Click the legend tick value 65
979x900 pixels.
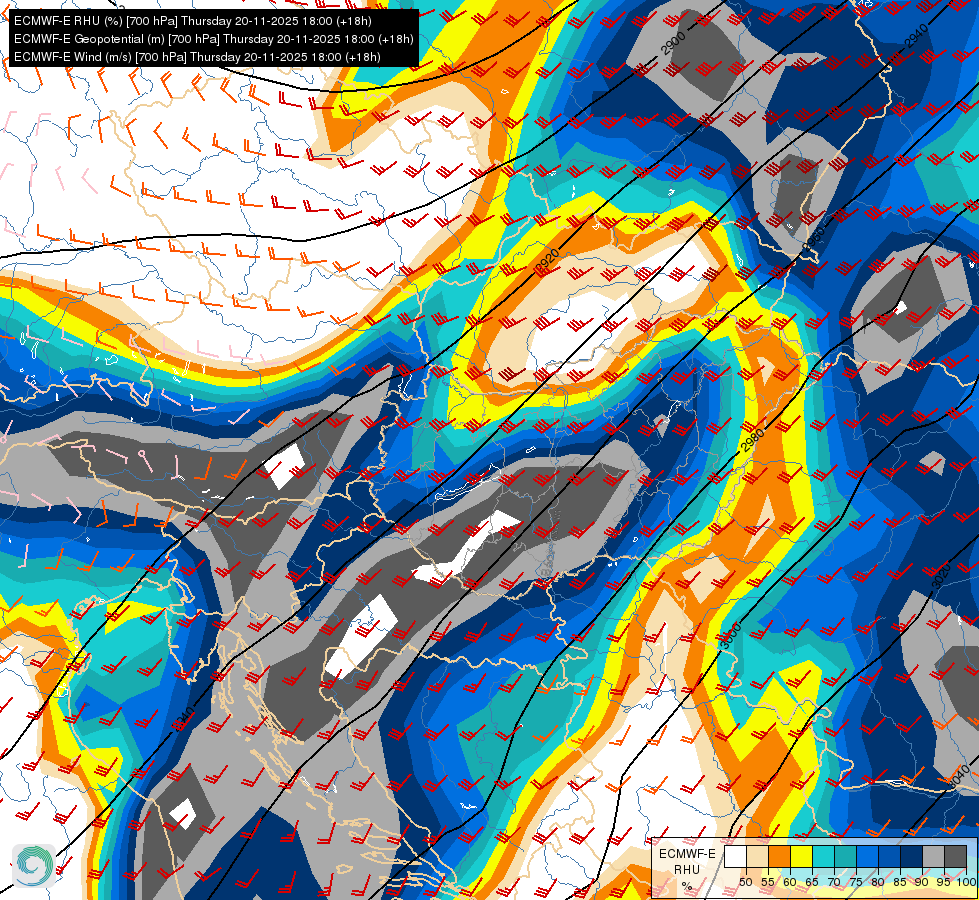pos(812,883)
